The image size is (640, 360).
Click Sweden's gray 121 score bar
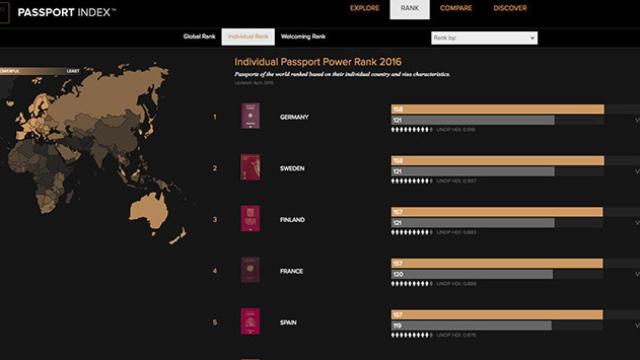click(473, 172)
